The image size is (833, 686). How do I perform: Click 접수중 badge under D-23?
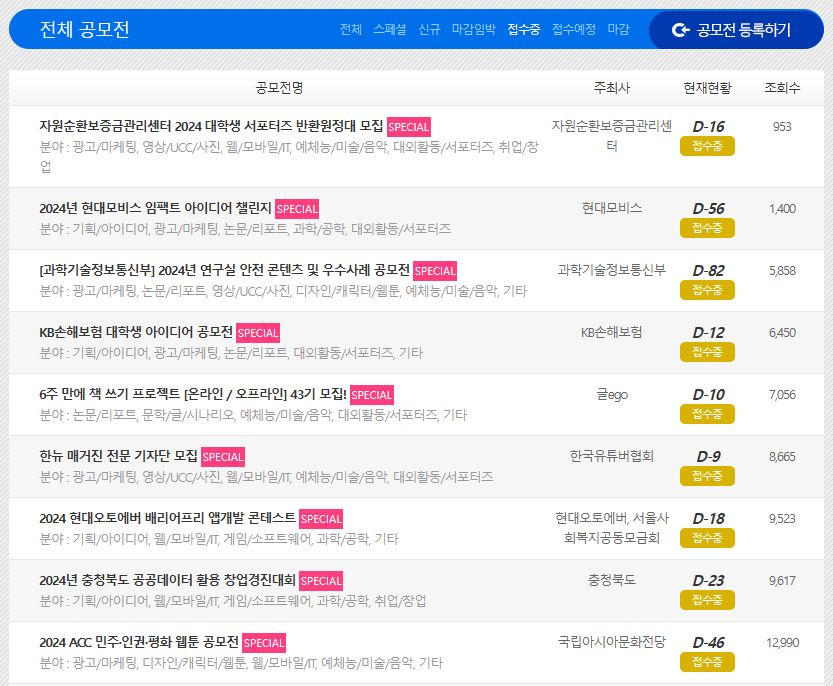tap(707, 600)
